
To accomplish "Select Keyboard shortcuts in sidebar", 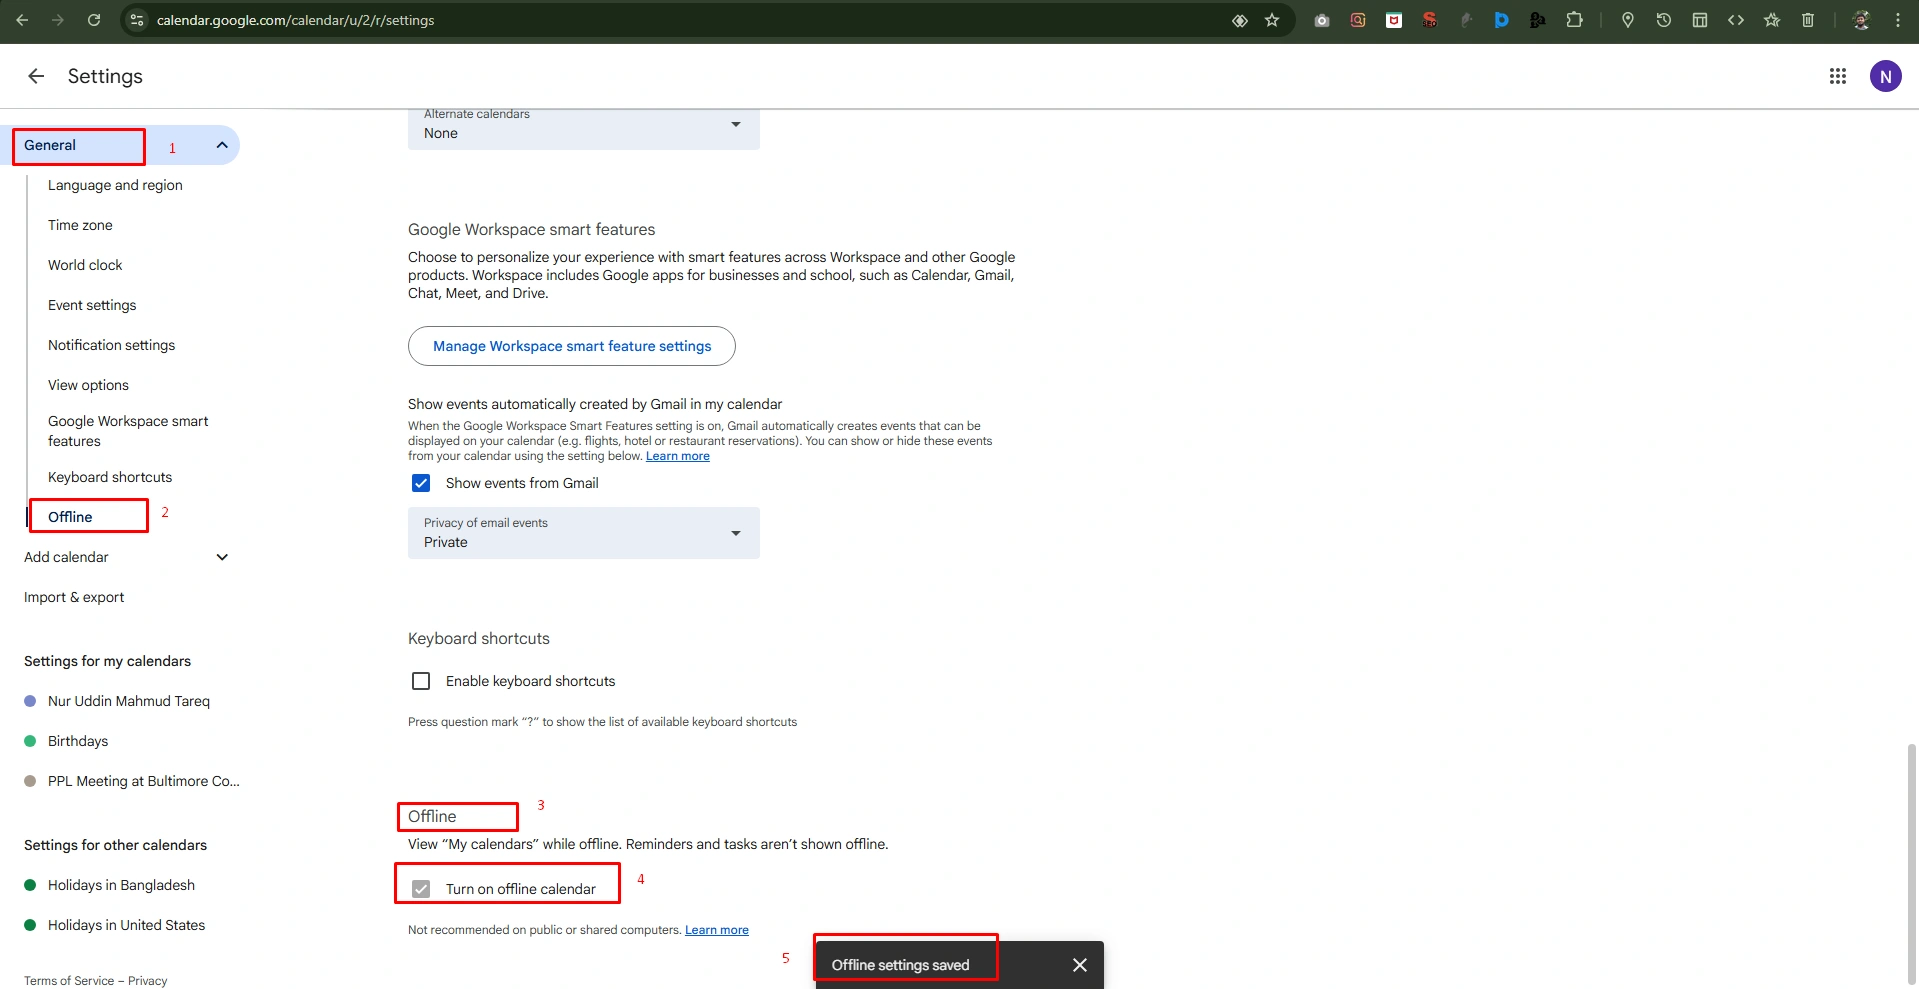I will pyautogui.click(x=110, y=477).
